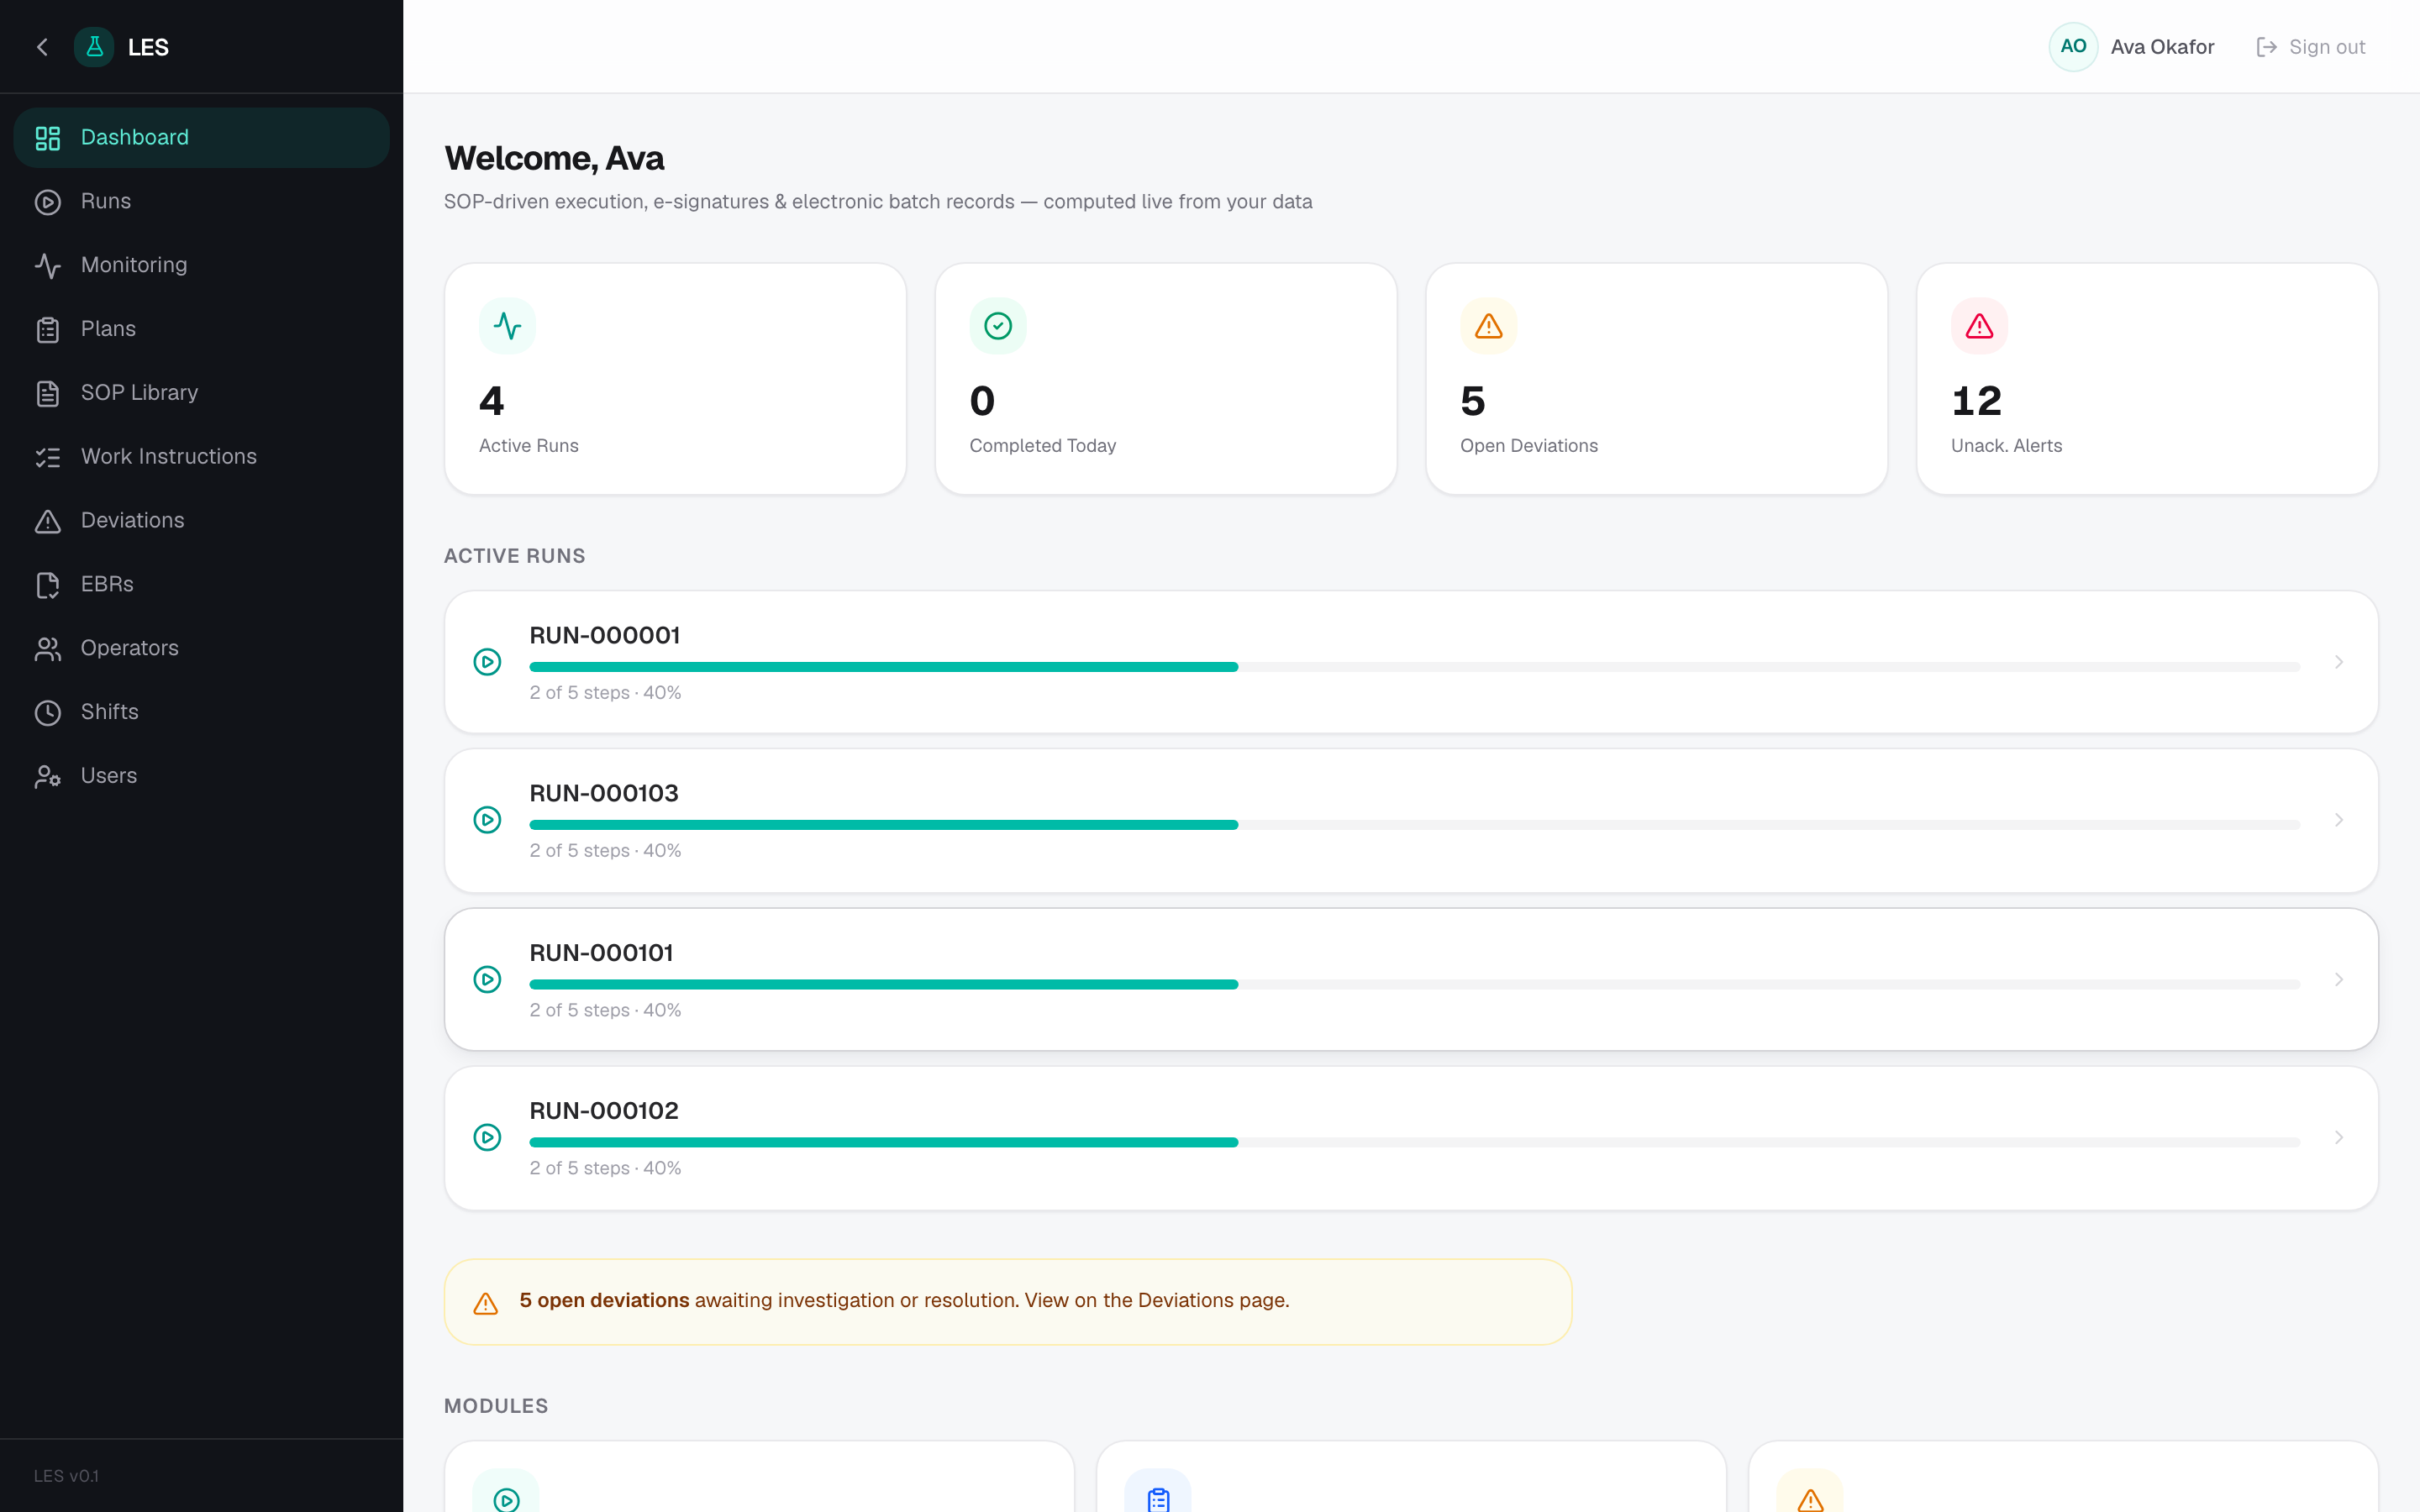The width and height of the screenshot is (2420, 1512).
Task: Click the play icon beside RUN-000103
Action: [x=487, y=820]
